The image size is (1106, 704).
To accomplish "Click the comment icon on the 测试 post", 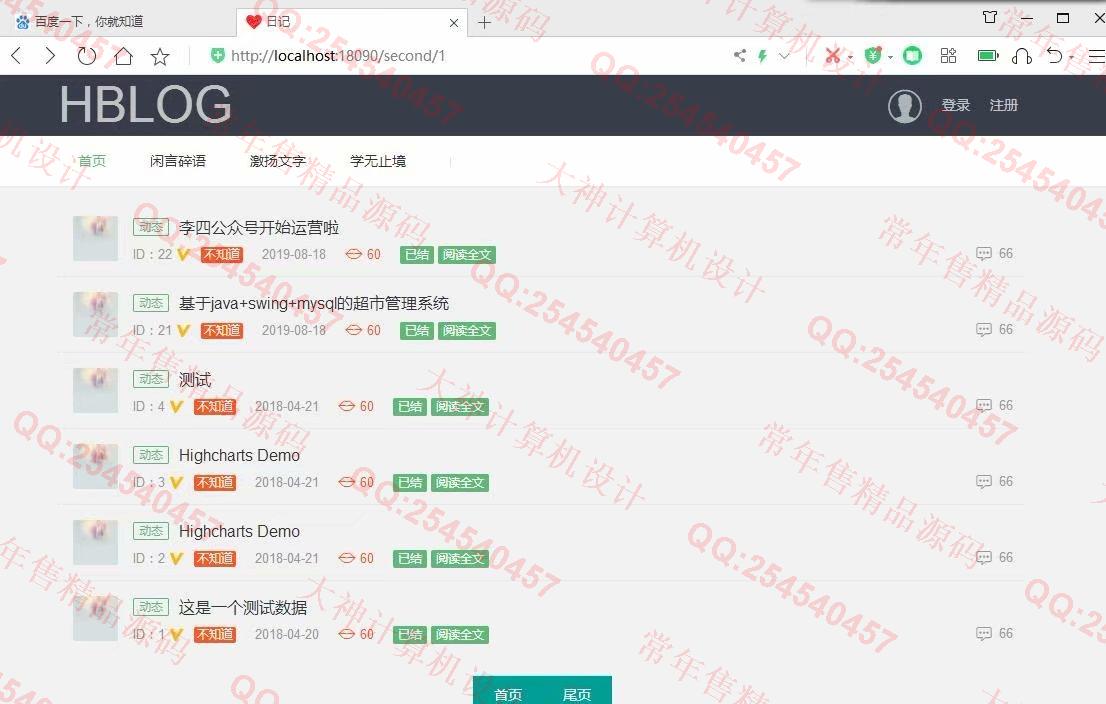I will click(983, 406).
